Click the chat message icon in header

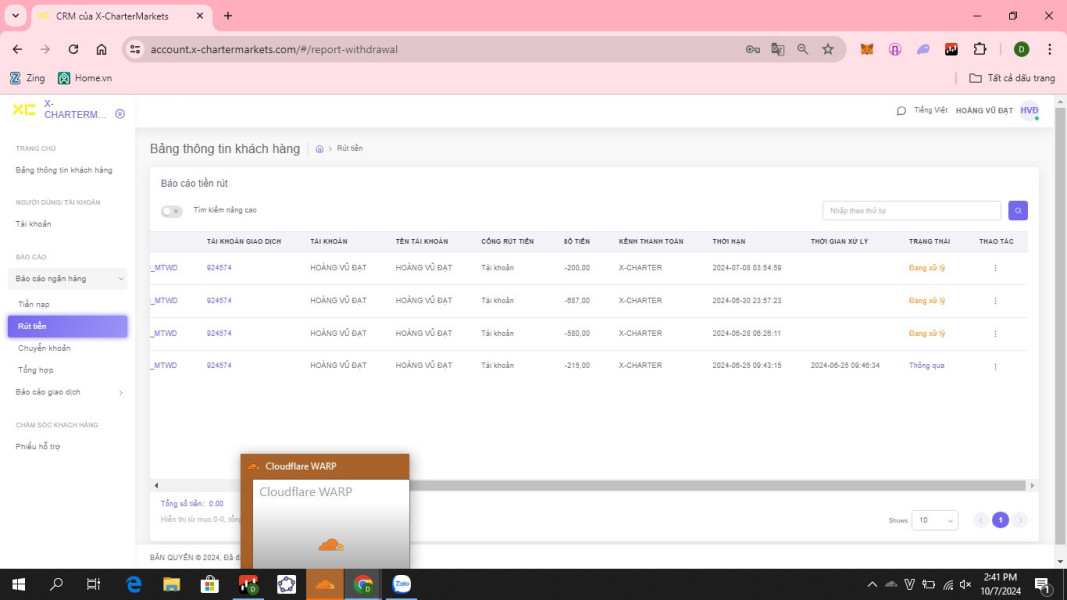(x=901, y=111)
